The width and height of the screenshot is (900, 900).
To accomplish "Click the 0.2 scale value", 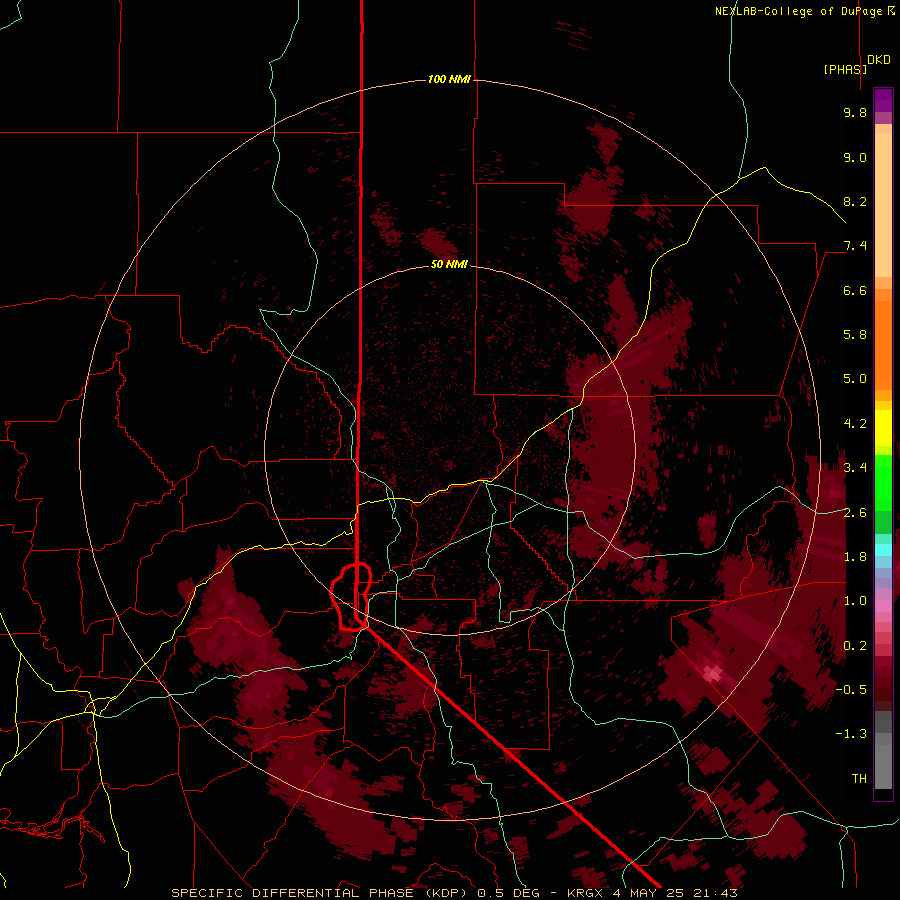I will click(x=855, y=646).
